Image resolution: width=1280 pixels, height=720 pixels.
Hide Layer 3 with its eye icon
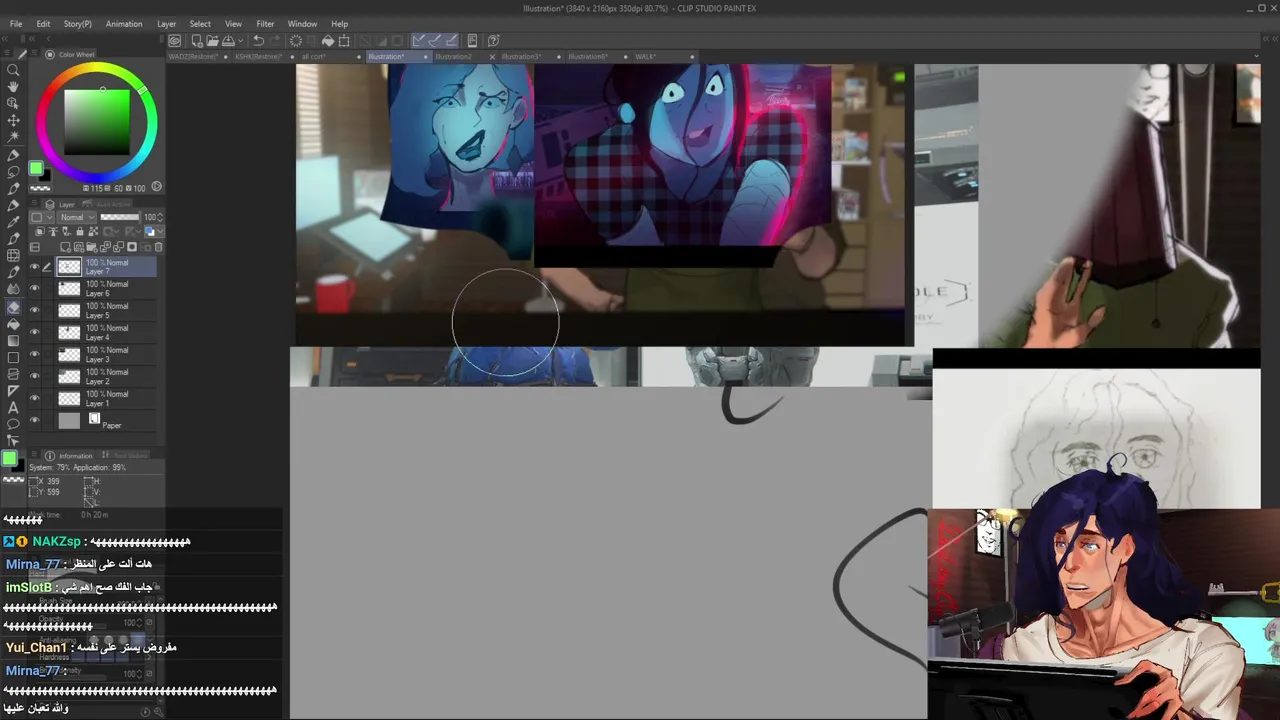(x=34, y=355)
